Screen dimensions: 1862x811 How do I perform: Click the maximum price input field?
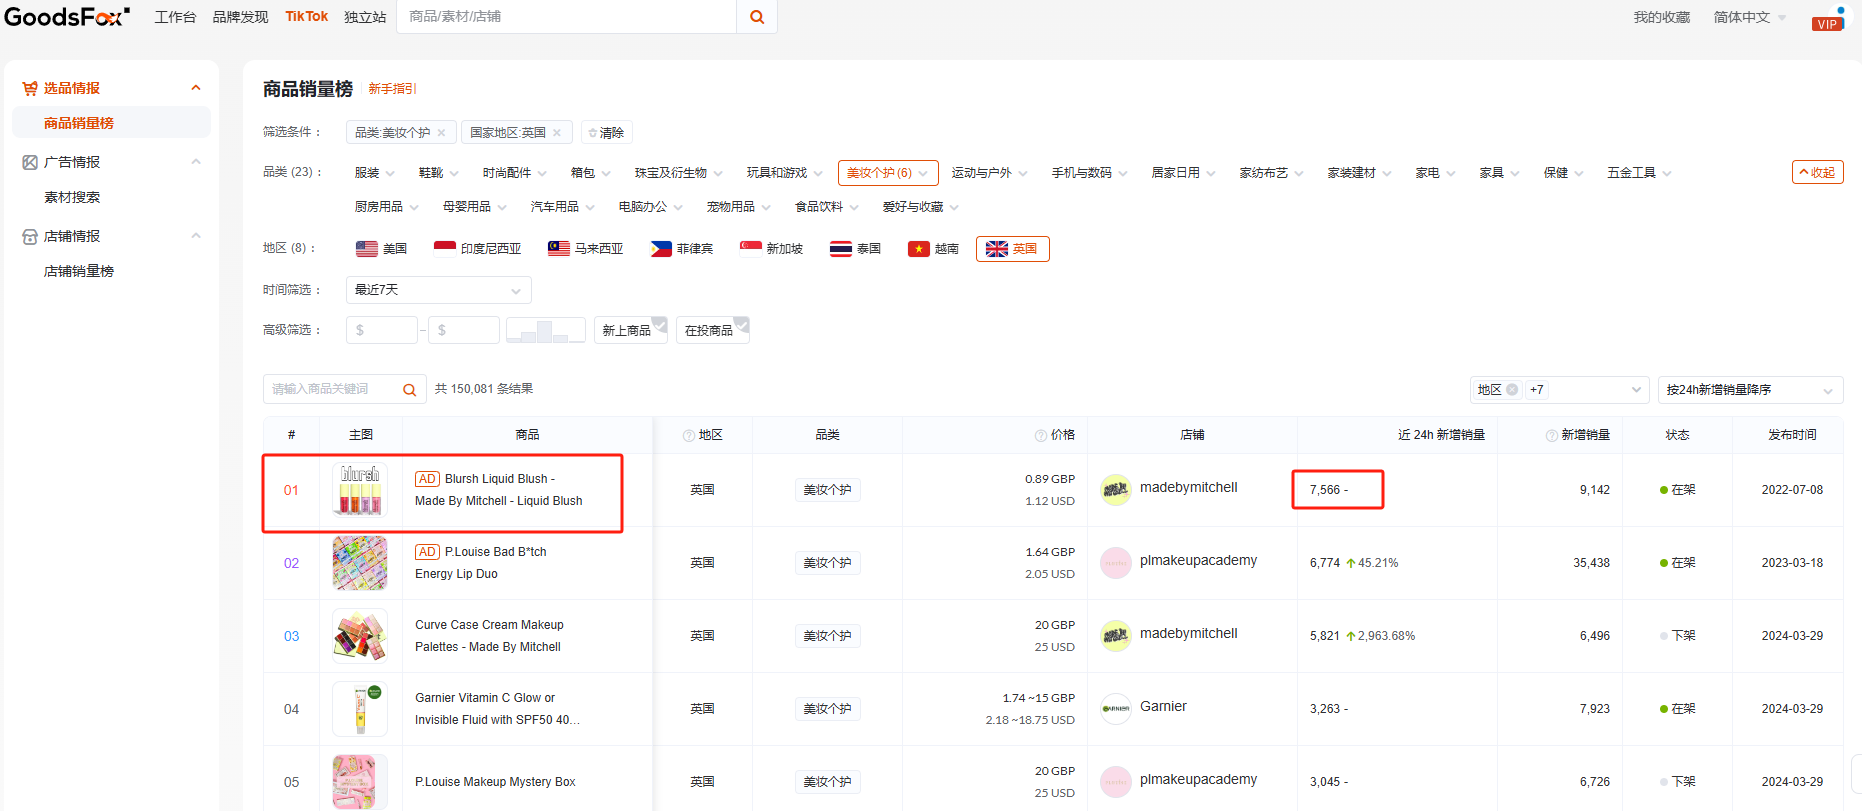tap(464, 330)
